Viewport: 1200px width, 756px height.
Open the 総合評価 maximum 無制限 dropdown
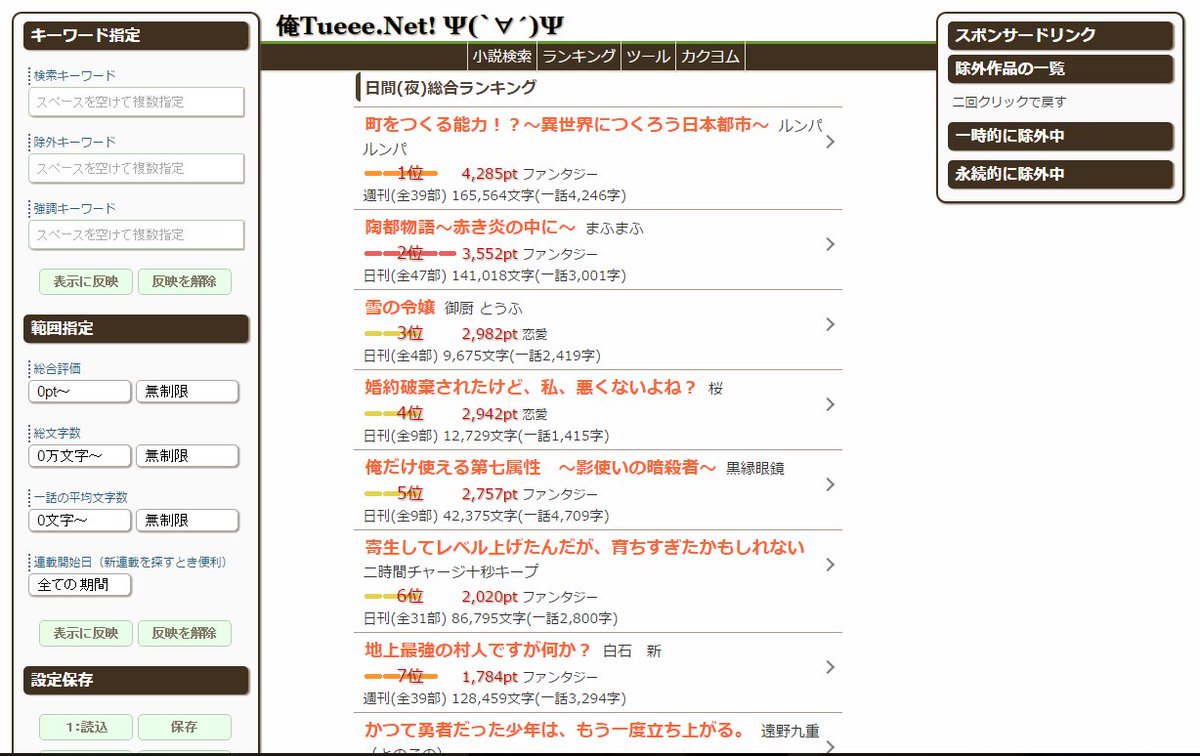point(187,391)
